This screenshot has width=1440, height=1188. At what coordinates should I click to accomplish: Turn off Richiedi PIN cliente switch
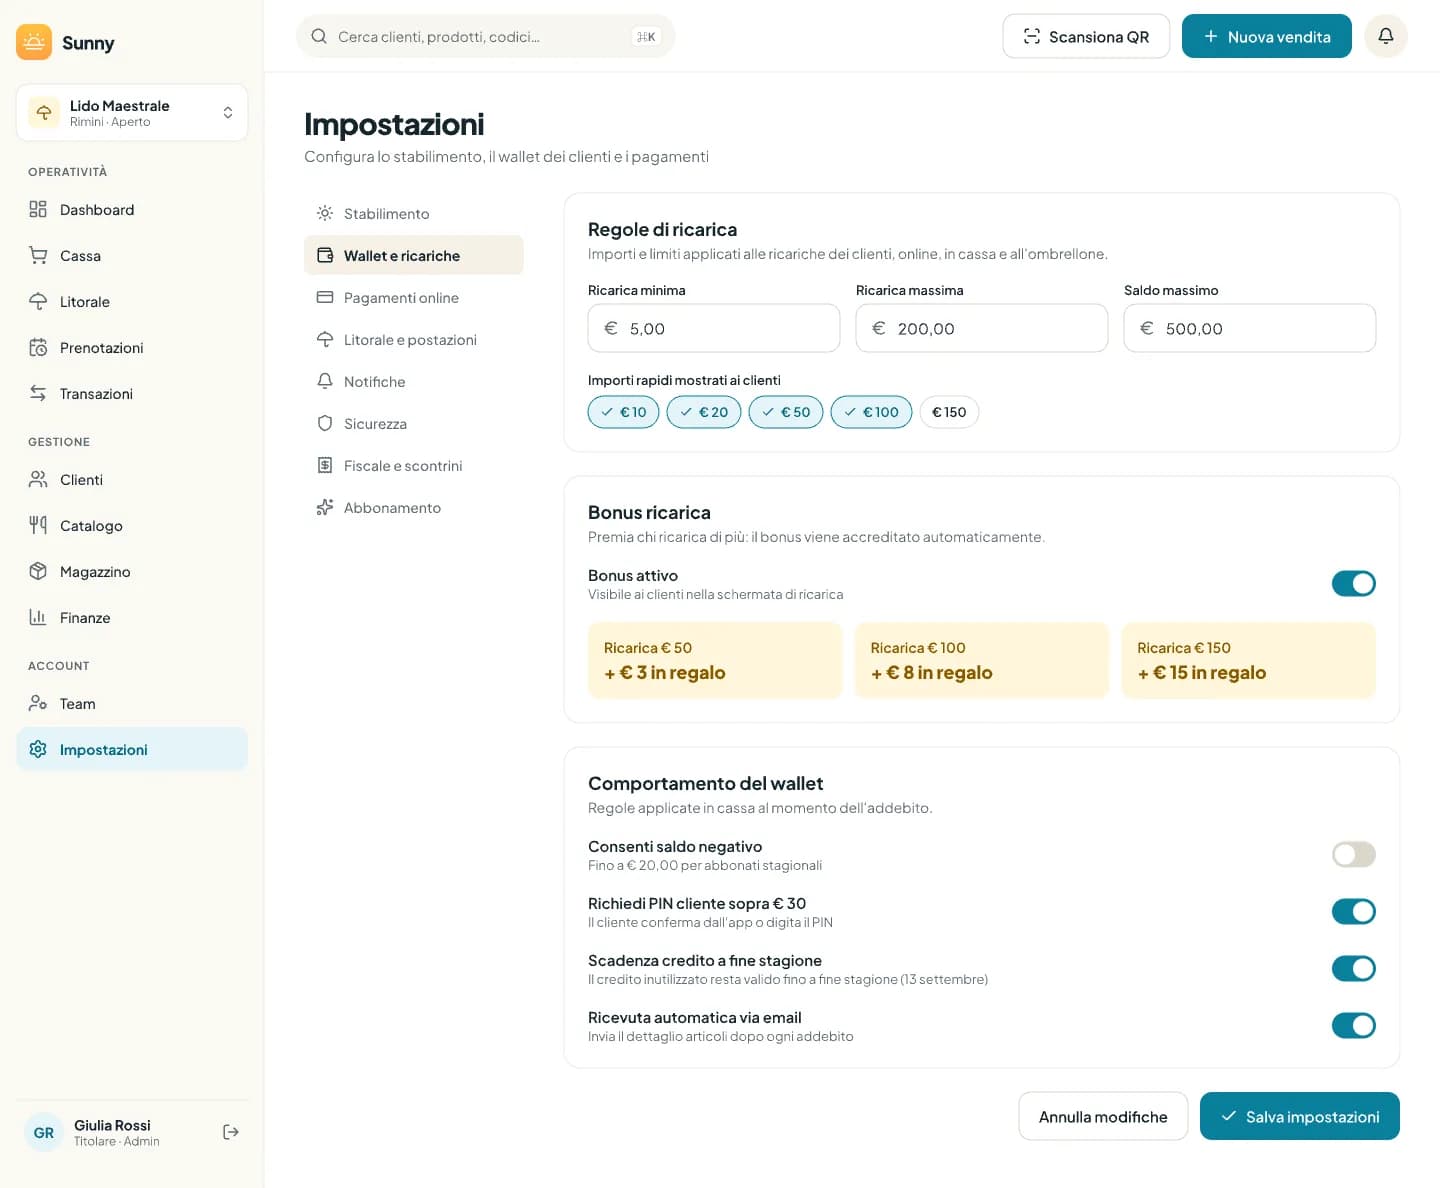pyautogui.click(x=1354, y=911)
